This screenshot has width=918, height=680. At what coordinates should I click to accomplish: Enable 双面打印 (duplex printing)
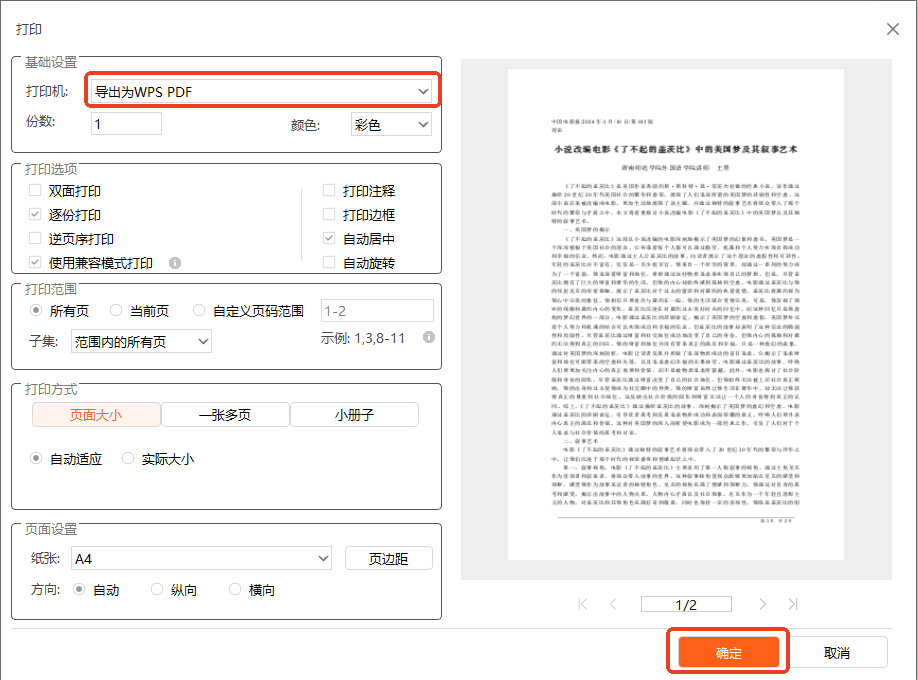pyautogui.click(x=34, y=190)
